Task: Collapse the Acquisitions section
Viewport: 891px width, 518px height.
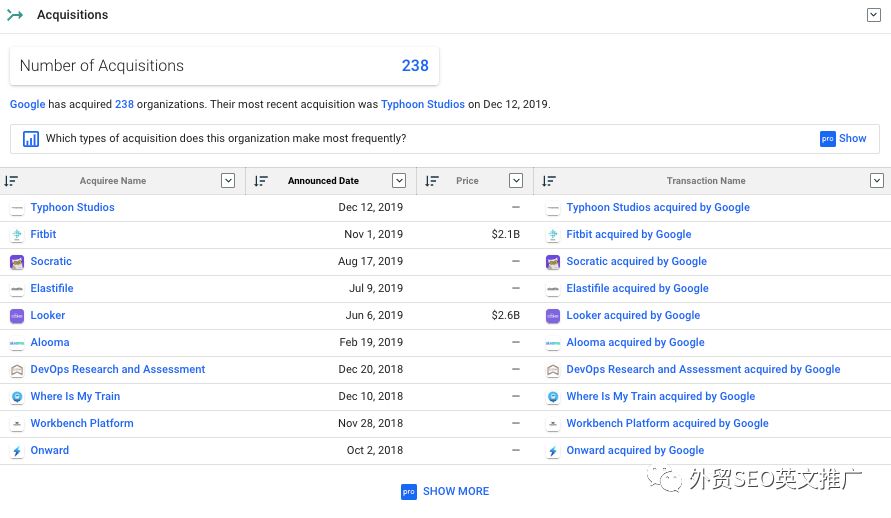Action: click(873, 15)
